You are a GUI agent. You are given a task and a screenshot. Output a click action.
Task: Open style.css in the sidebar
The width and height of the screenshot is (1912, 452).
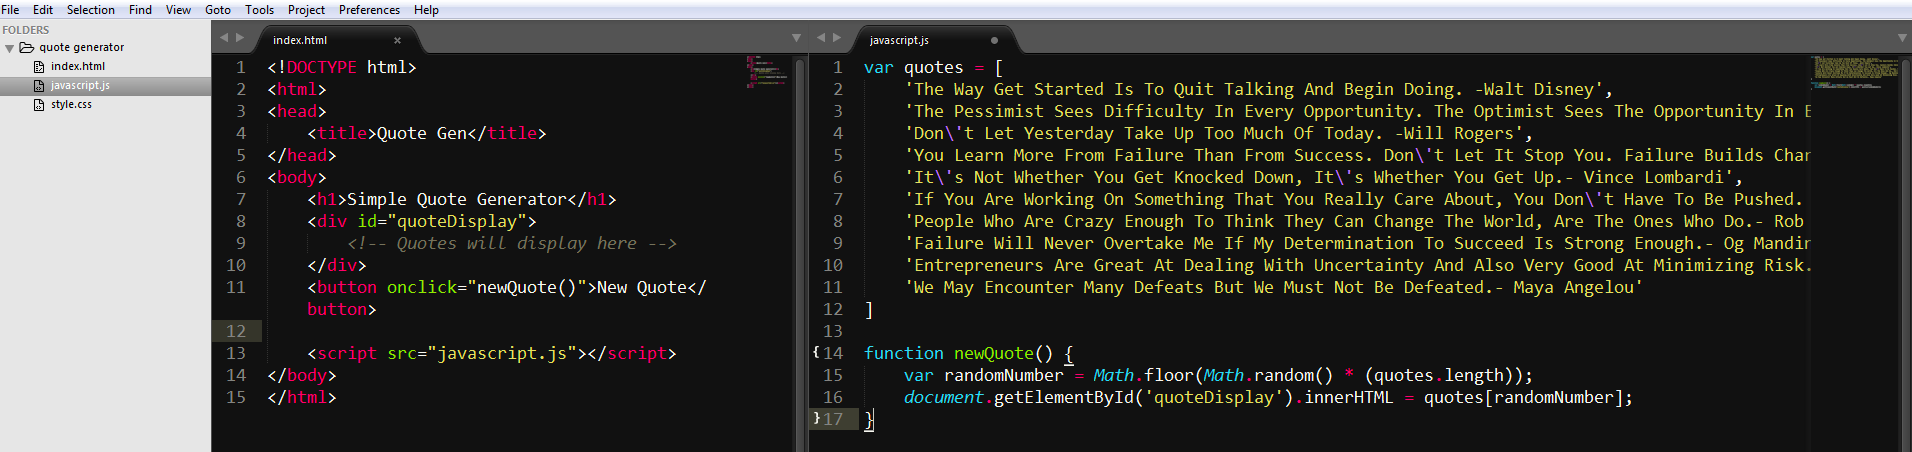tap(71, 104)
